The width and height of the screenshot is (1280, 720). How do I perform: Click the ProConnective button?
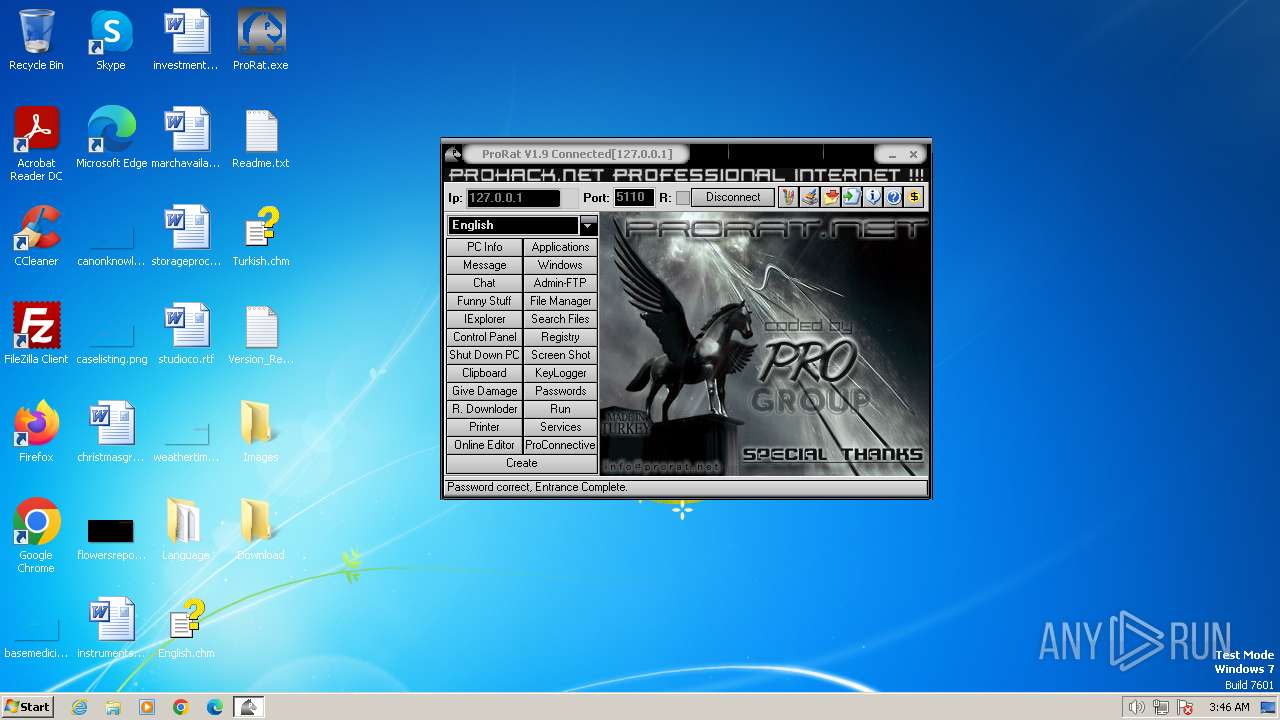(560, 445)
